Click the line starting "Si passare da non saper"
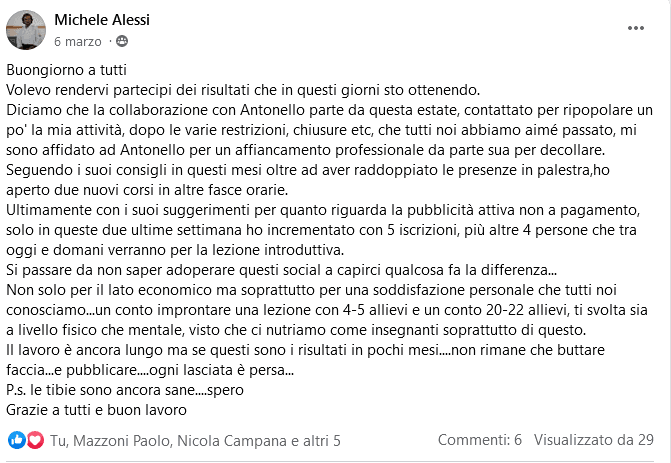 pyautogui.click(x=281, y=269)
